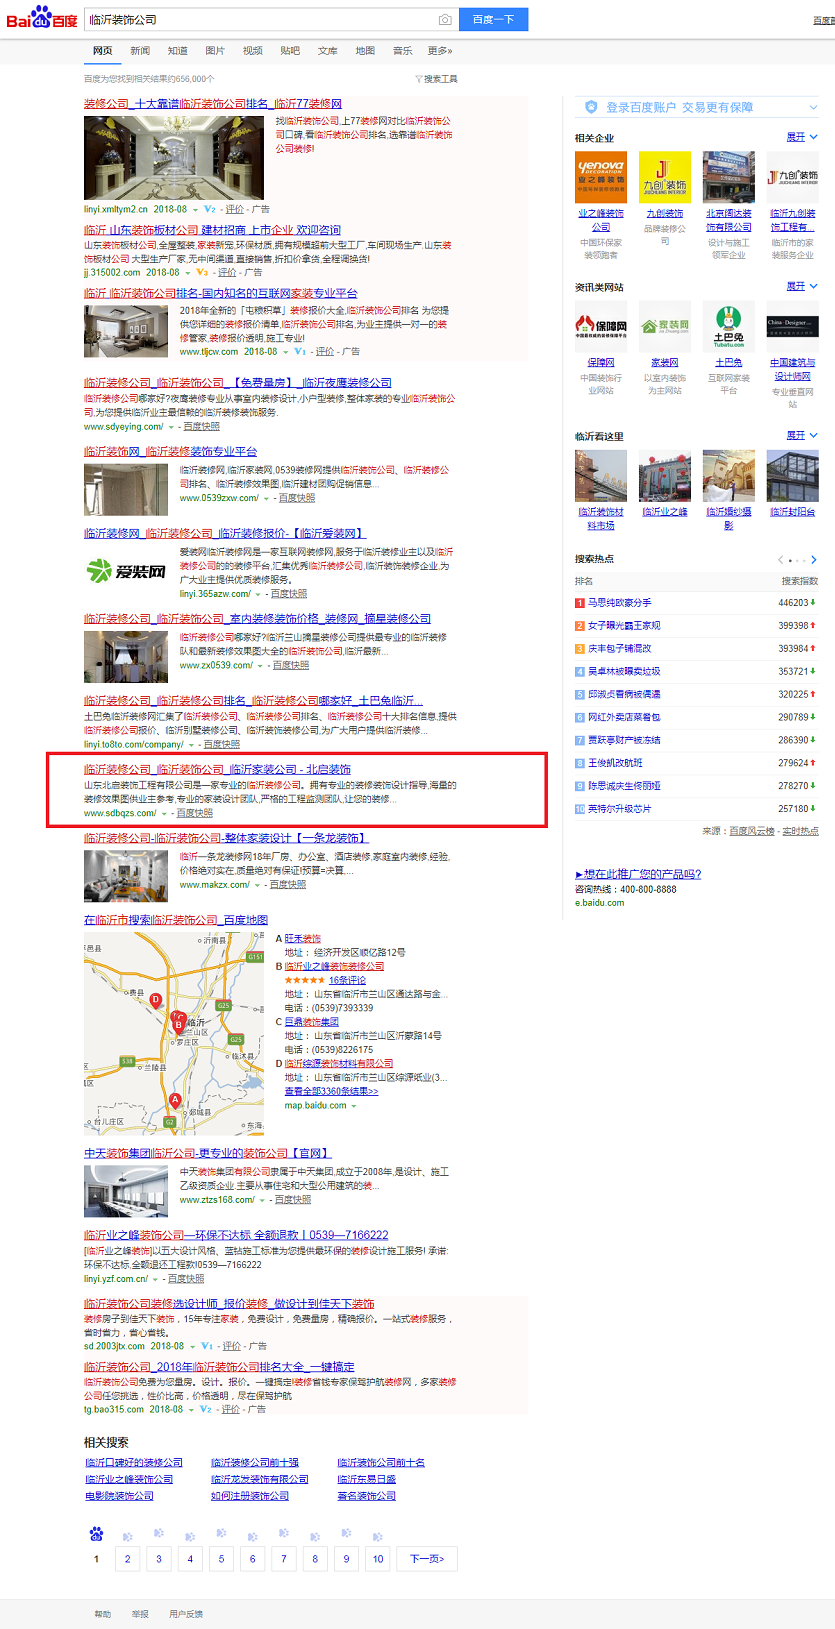This screenshot has width=835, height=1629.
Task: Click next arrow in 搜索热点 panel
Action: click(814, 560)
